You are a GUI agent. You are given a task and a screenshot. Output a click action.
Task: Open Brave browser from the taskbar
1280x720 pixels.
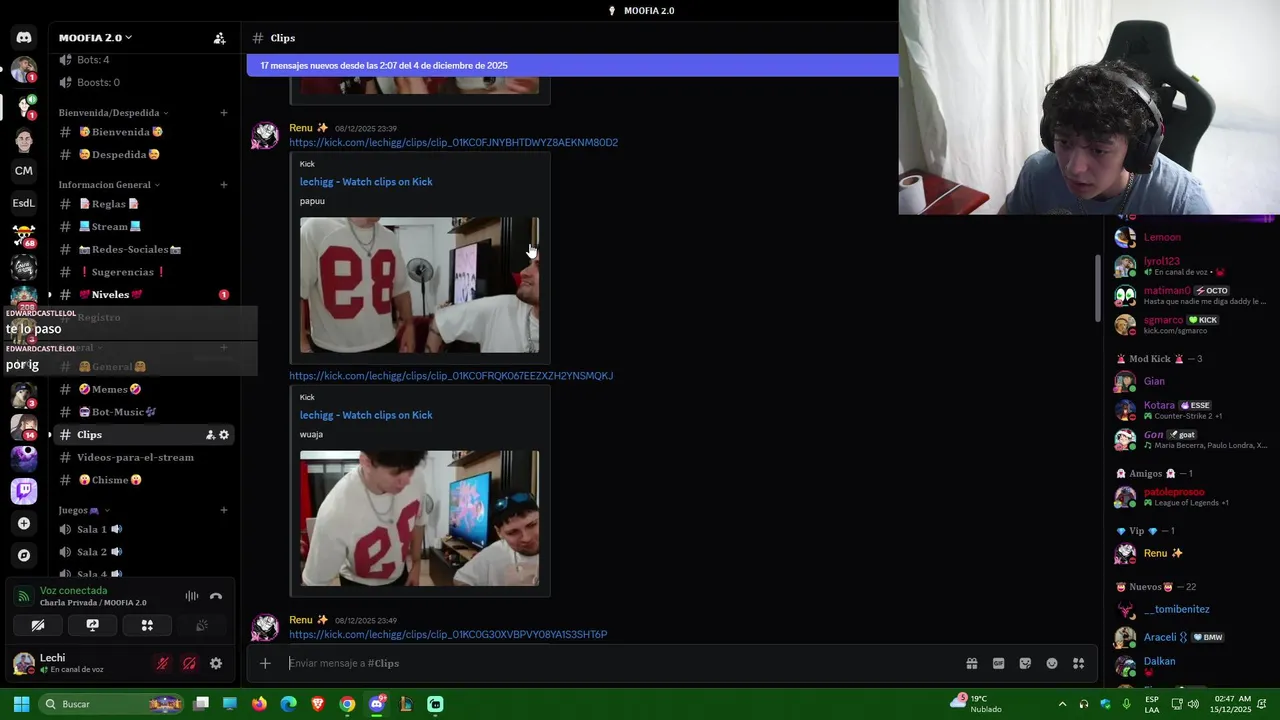point(318,704)
